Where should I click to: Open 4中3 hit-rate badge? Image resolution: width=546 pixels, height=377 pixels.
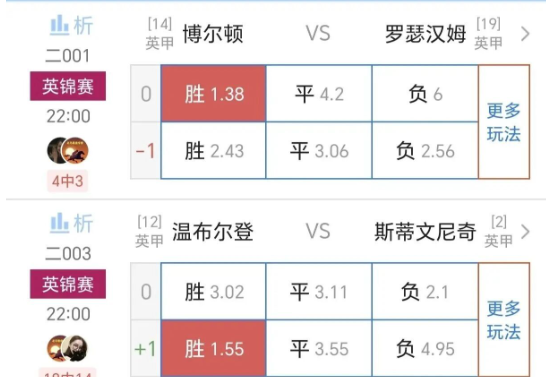tap(68, 181)
